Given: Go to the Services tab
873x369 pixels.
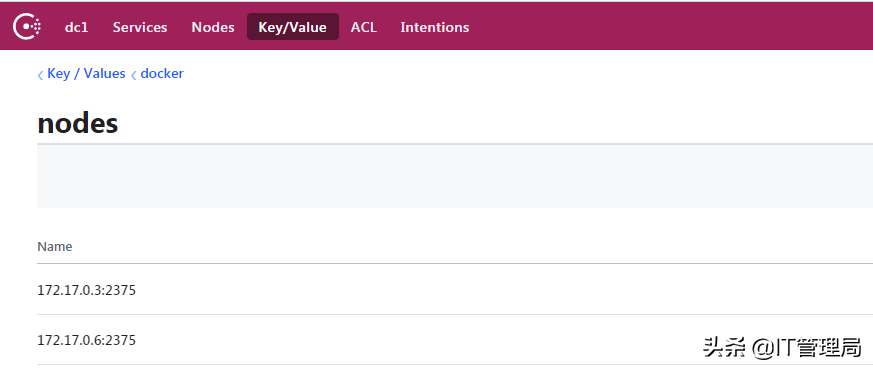Looking at the screenshot, I should point(140,27).
